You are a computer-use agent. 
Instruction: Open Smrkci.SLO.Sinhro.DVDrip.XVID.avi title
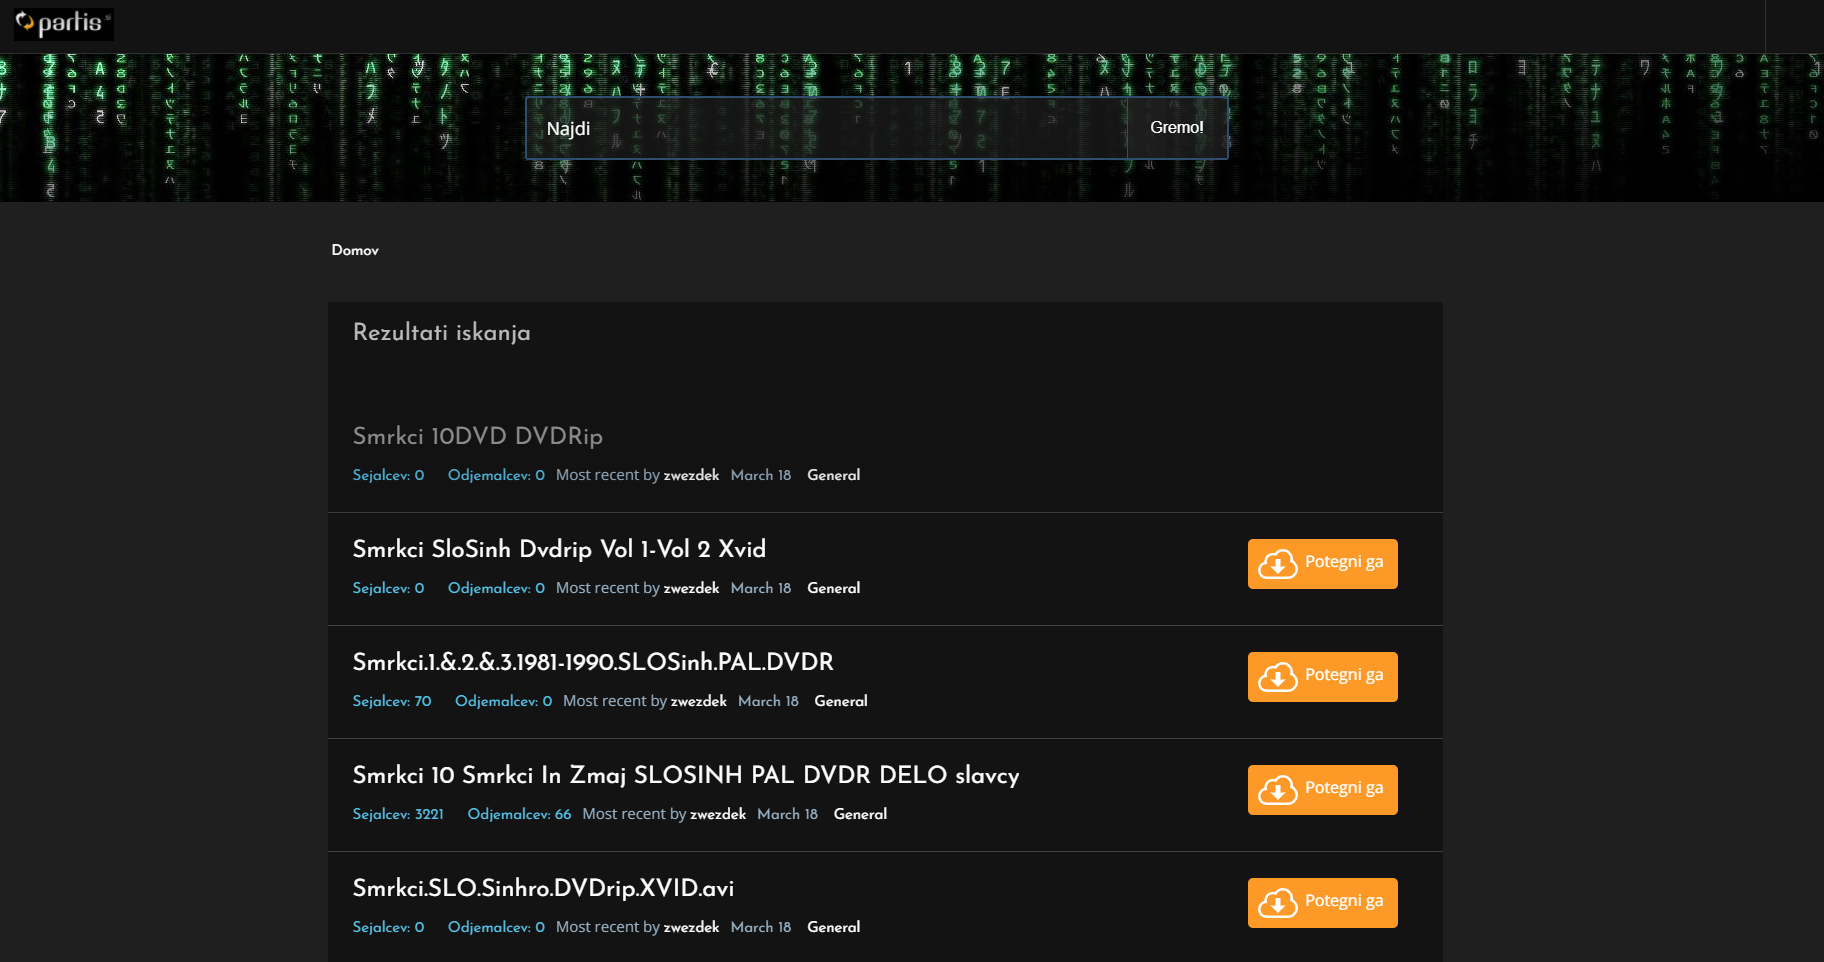pyautogui.click(x=543, y=888)
